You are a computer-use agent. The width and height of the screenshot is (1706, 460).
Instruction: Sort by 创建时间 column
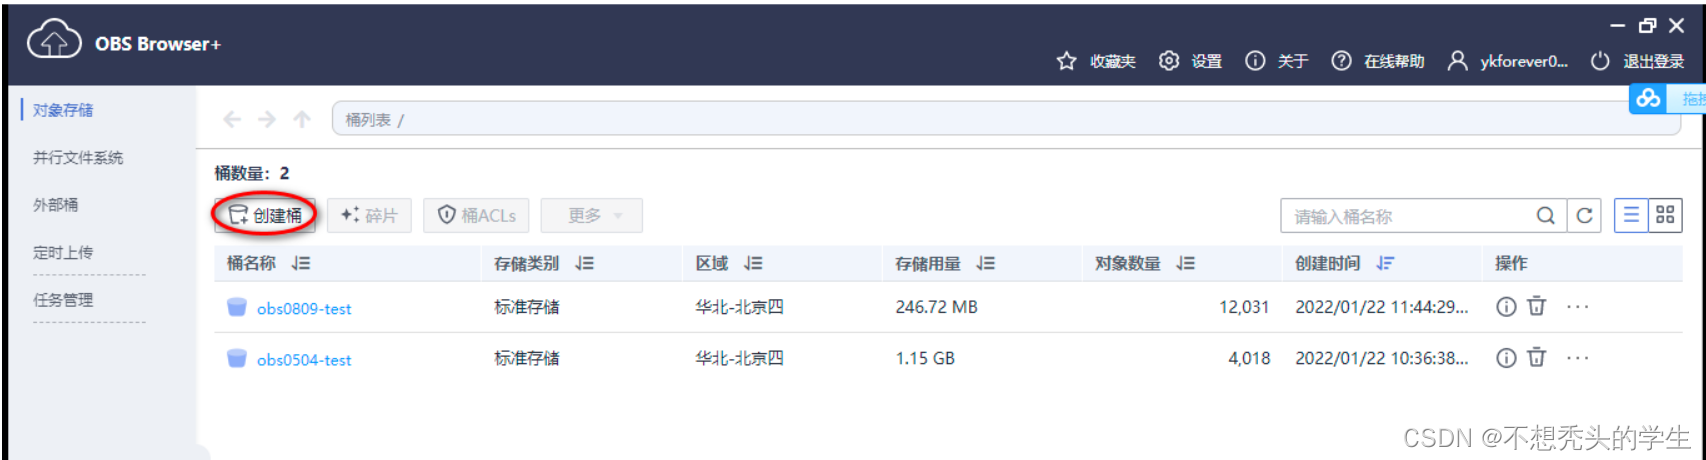[1385, 263]
